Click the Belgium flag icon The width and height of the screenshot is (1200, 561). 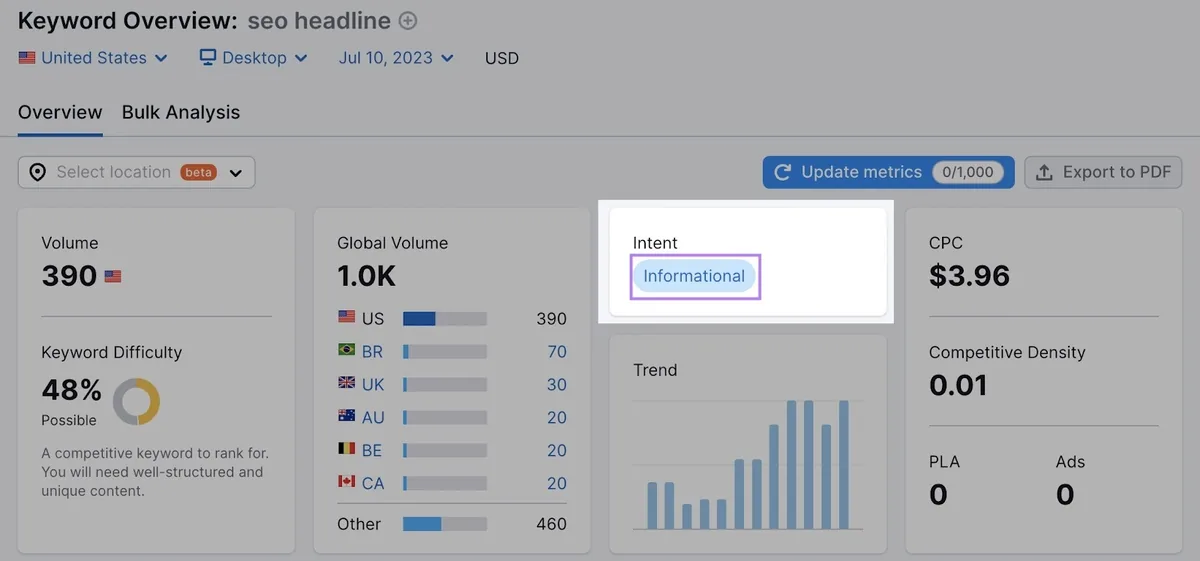tap(347, 449)
